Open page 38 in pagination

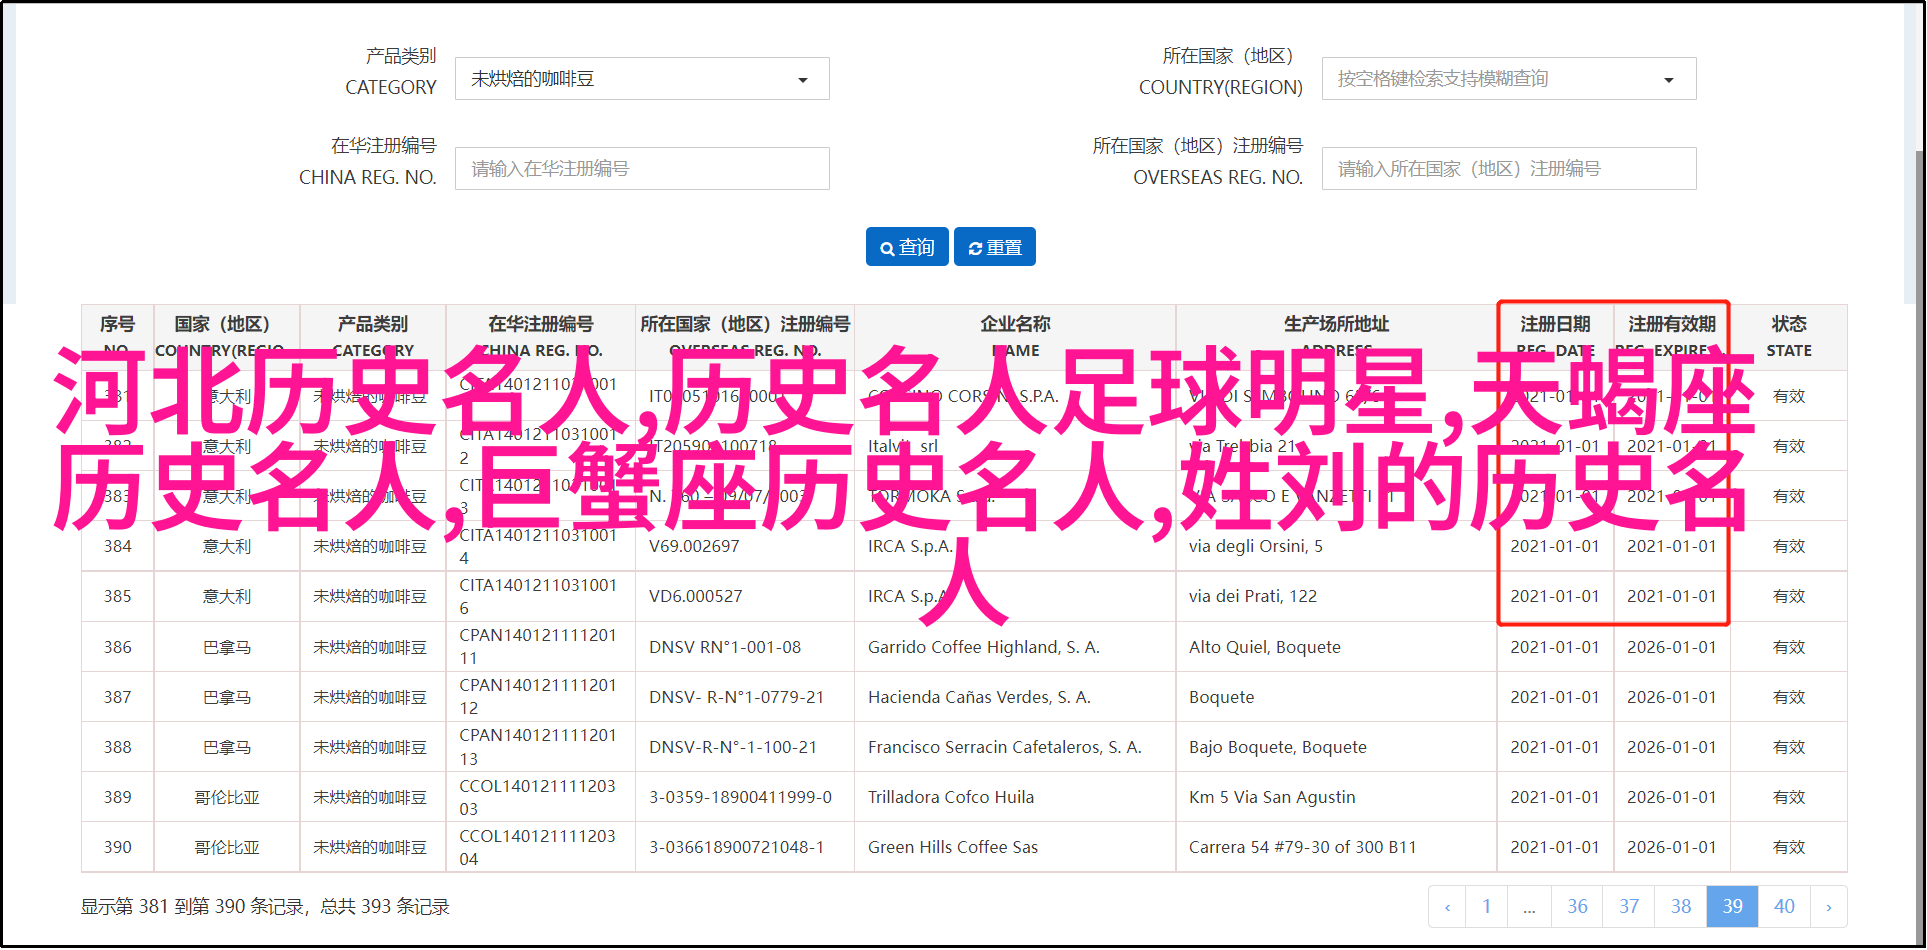pos(1681,907)
